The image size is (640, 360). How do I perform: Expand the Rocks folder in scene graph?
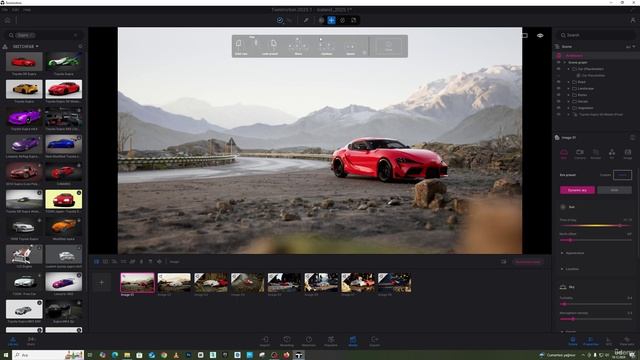point(569,95)
